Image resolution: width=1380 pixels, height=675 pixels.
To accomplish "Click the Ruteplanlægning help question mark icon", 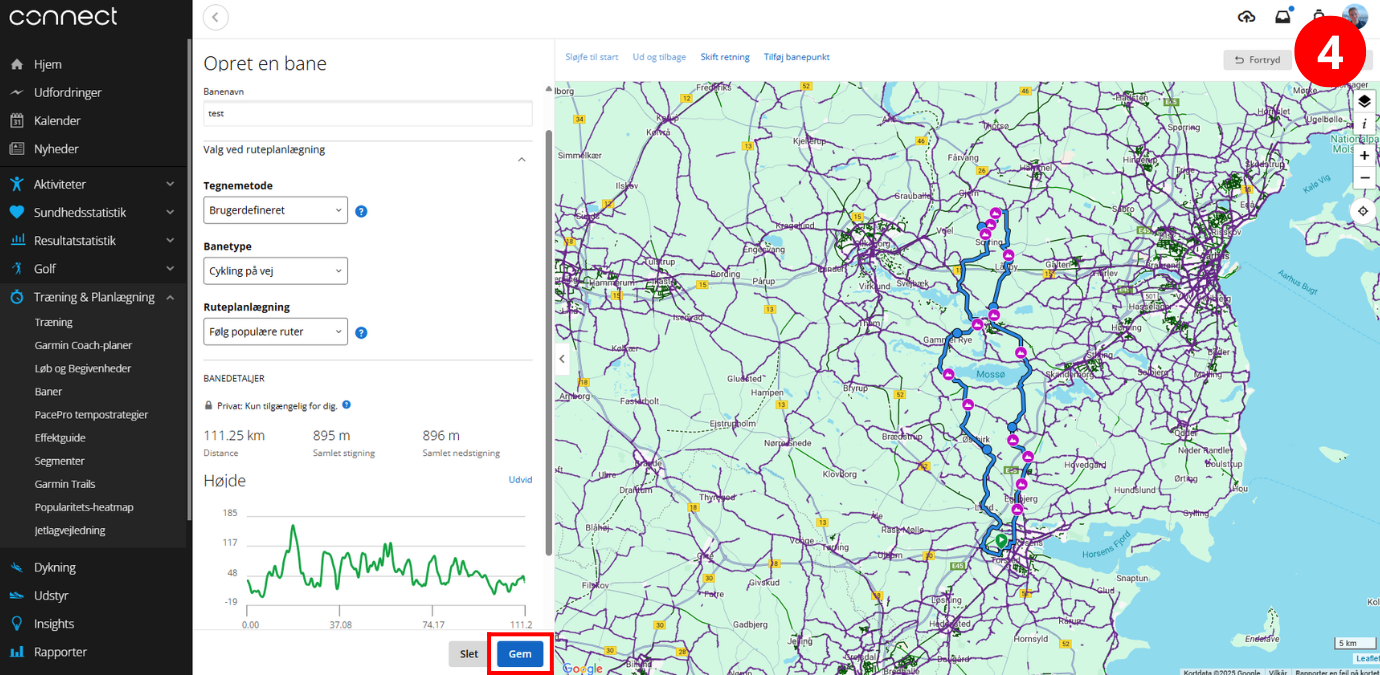I will pyautogui.click(x=361, y=331).
